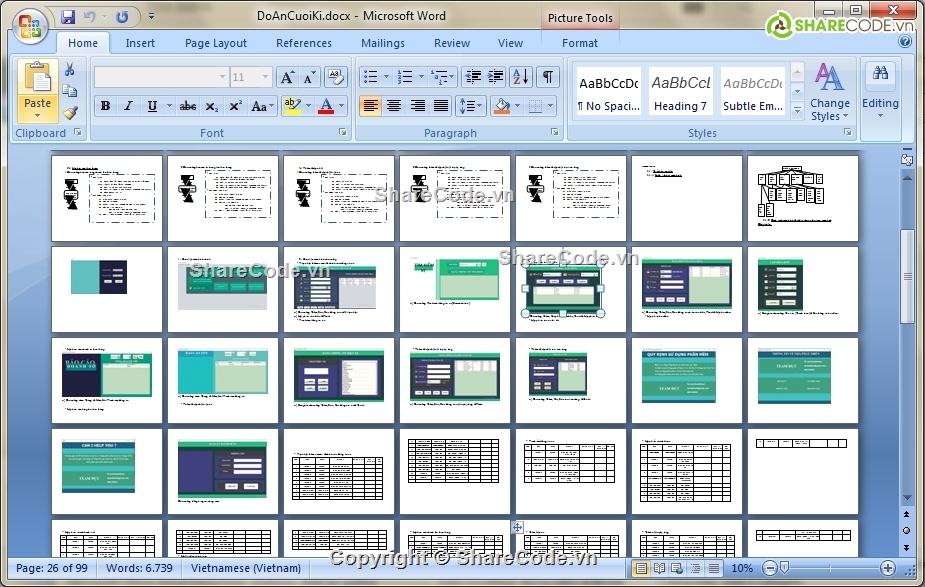Open Microsoft Word Help
This screenshot has width=925, height=587.
pos(904,41)
